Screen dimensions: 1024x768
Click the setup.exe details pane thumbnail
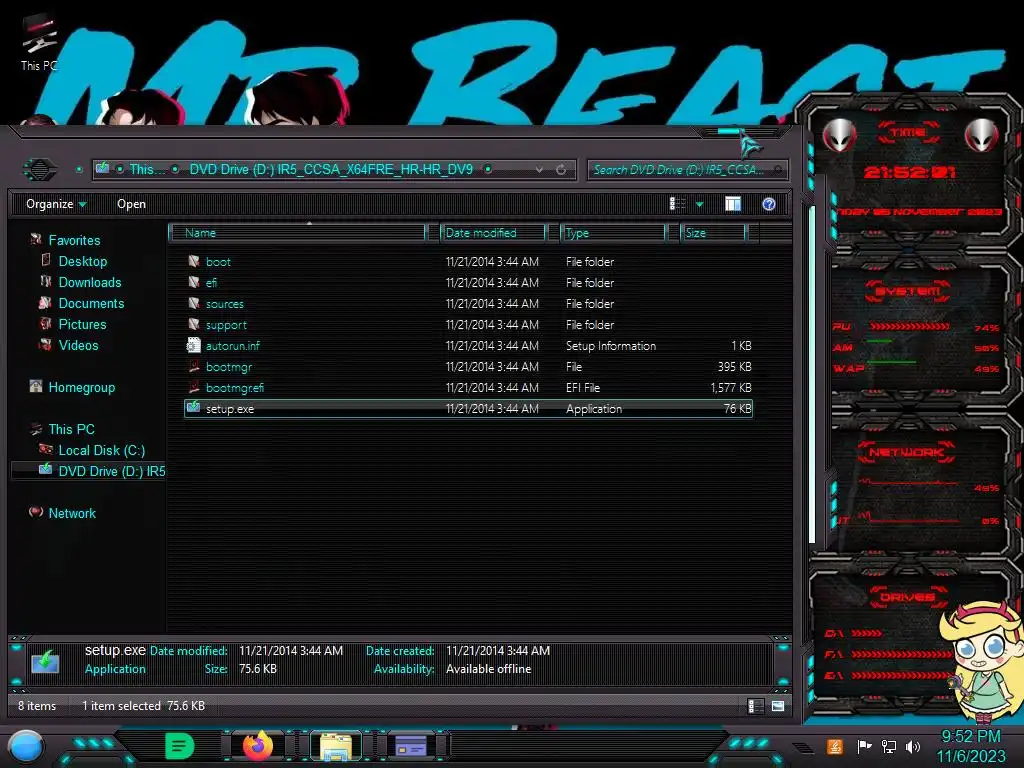click(45, 661)
